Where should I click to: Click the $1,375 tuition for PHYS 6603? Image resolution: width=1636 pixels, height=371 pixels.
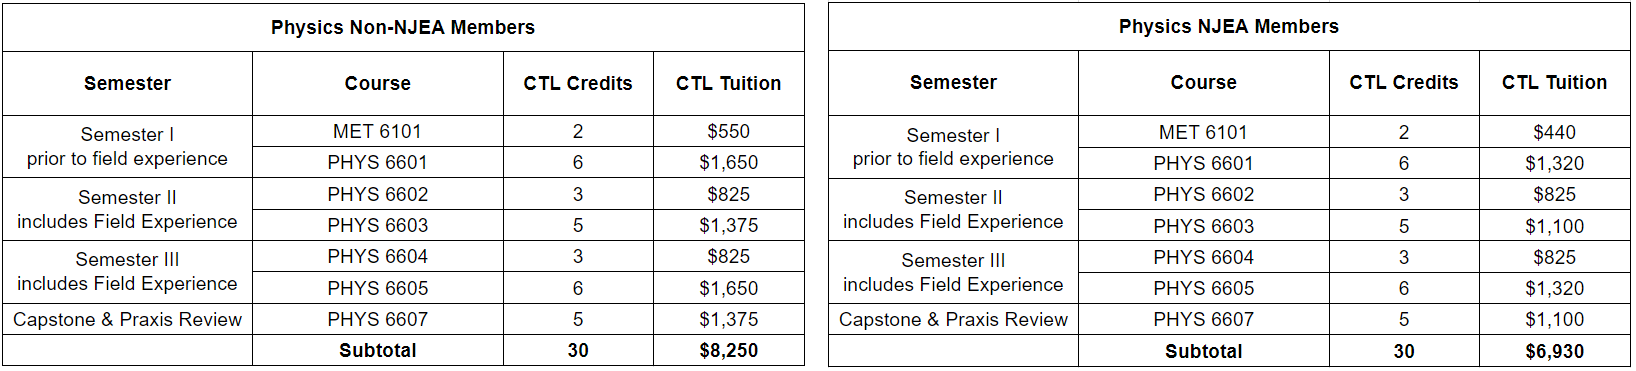[728, 225]
